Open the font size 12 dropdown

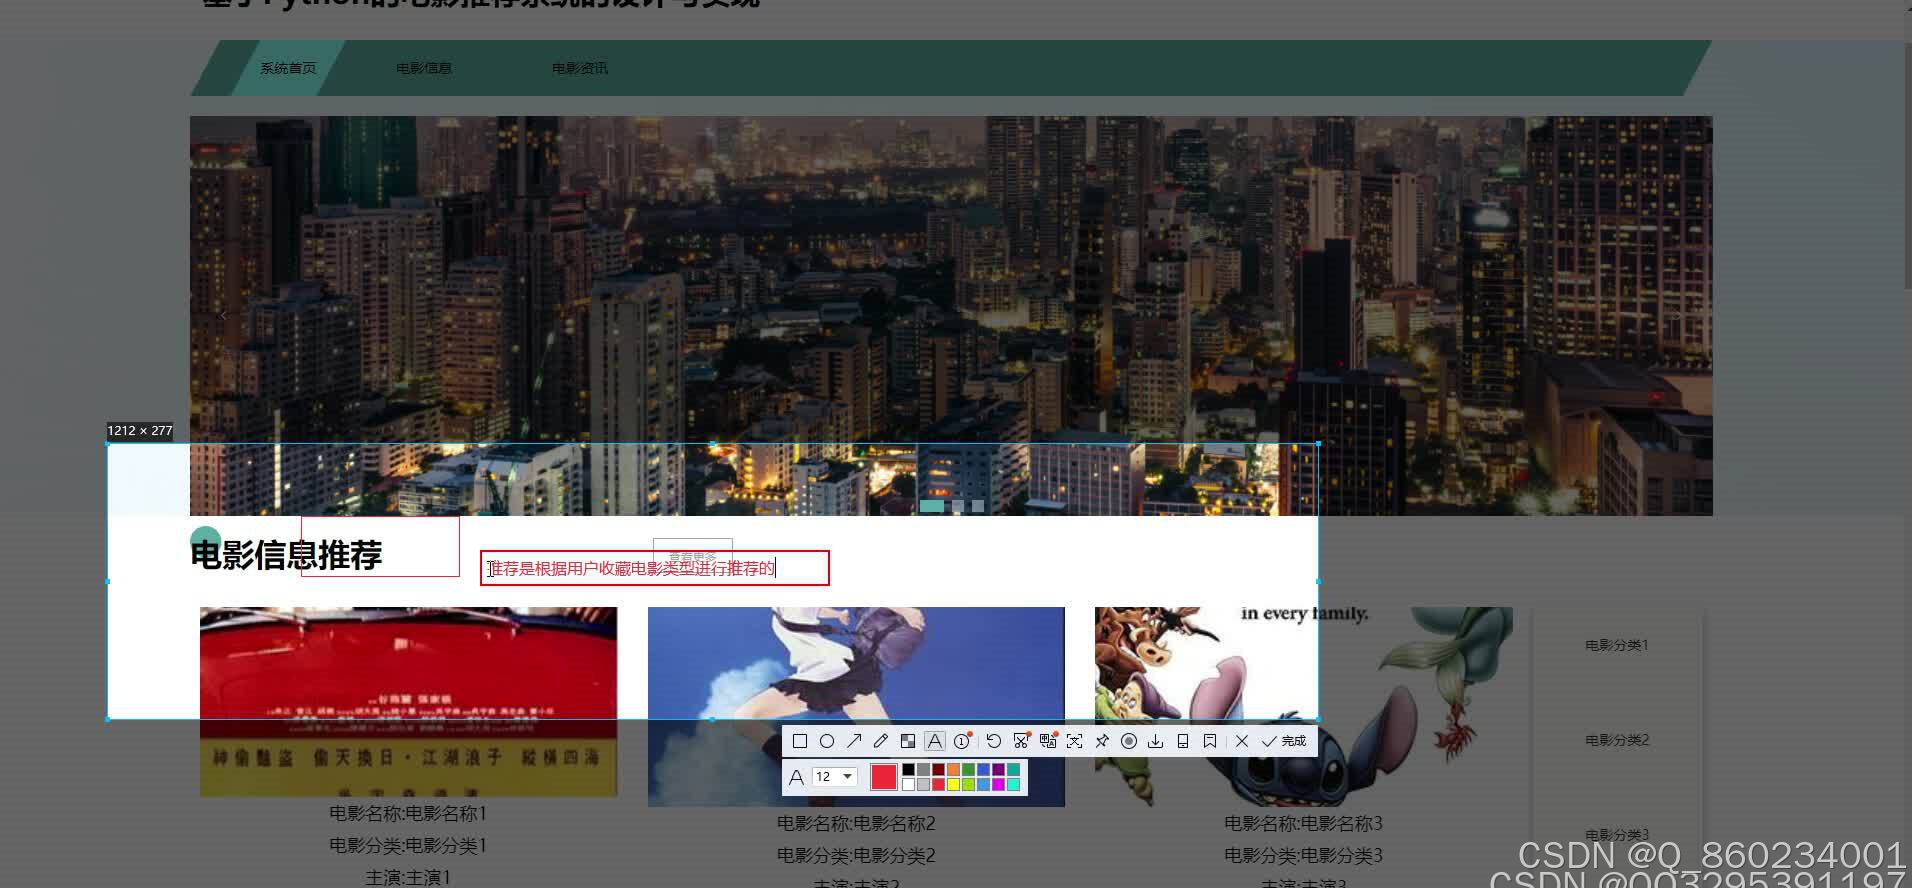coord(834,776)
